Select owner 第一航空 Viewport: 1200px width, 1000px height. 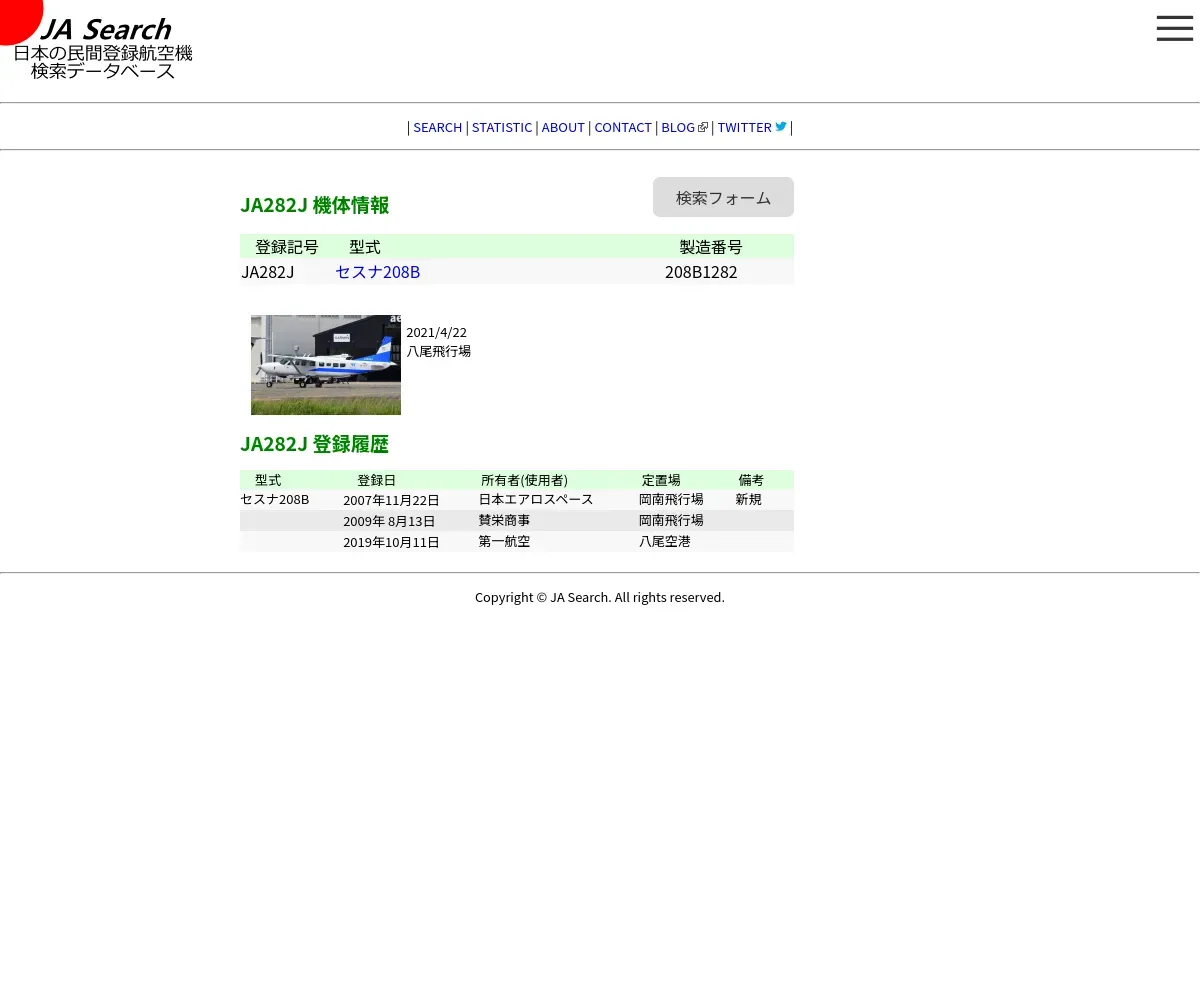coord(504,541)
